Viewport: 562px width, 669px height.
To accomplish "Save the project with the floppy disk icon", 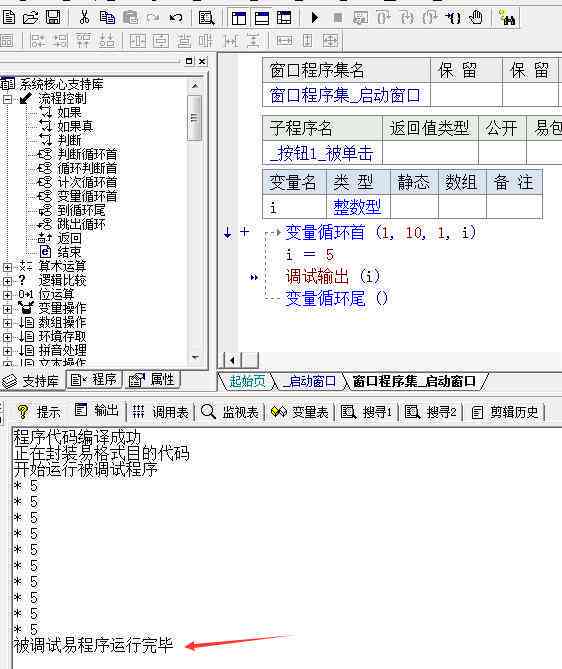I will click(53, 17).
